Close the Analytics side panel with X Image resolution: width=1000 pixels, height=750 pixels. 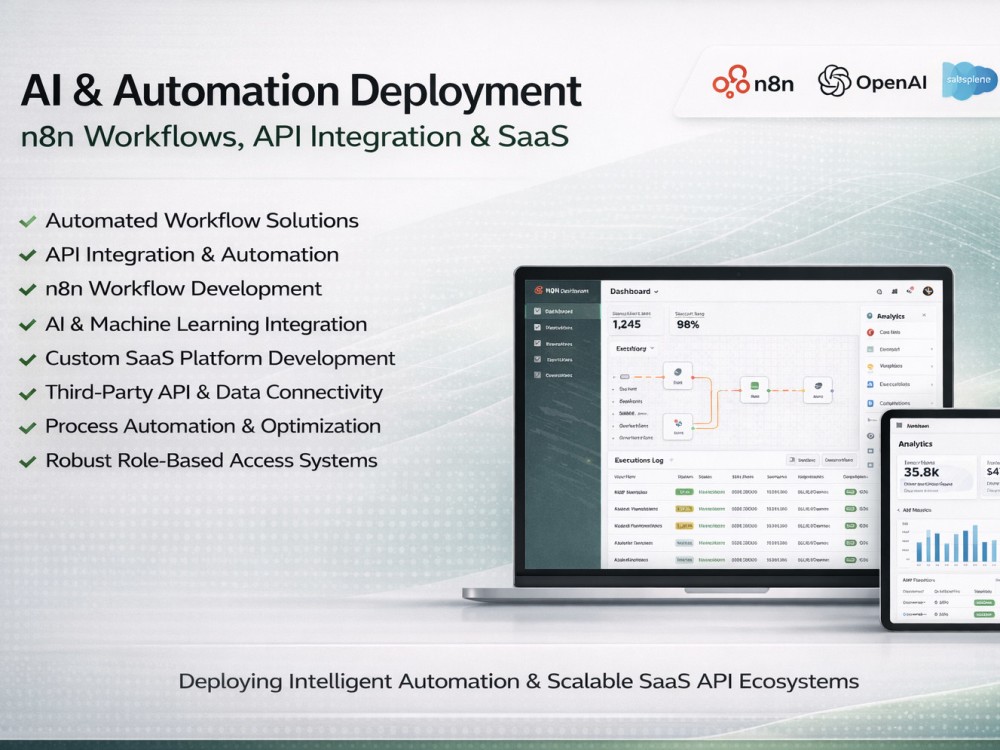(924, 315)
